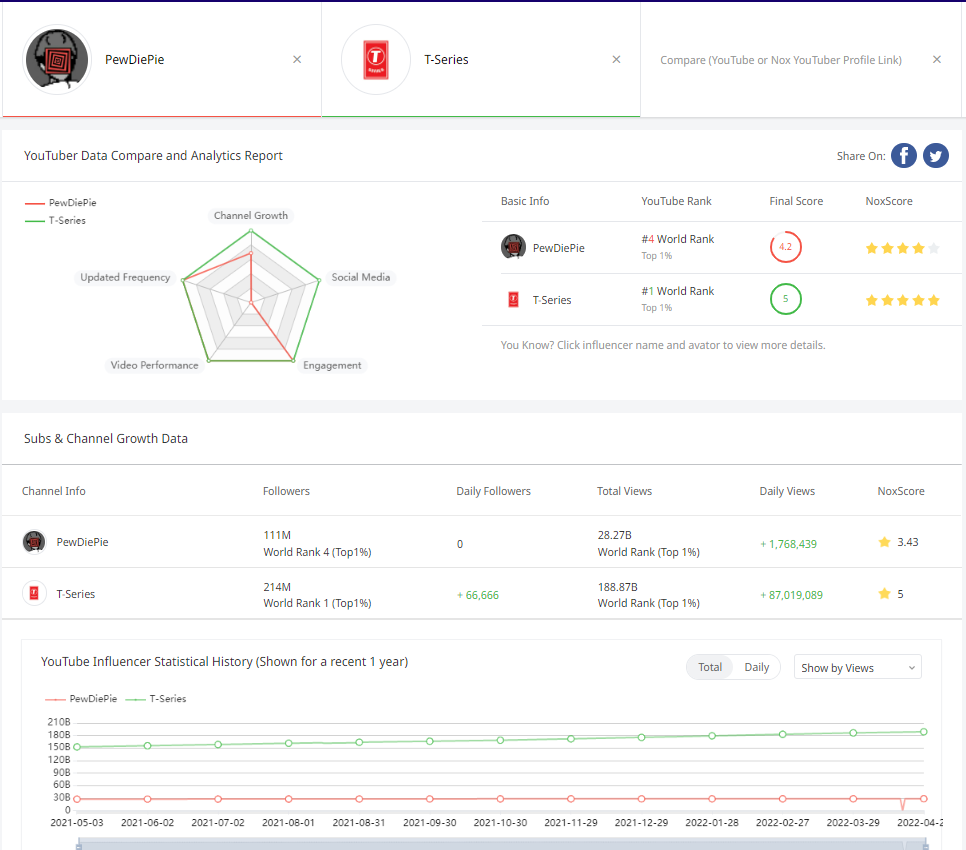This screenshot has width=966, height=850.
Task: Click the chart range slider bar
Action: pyautogui.click(x=502, y=845)
